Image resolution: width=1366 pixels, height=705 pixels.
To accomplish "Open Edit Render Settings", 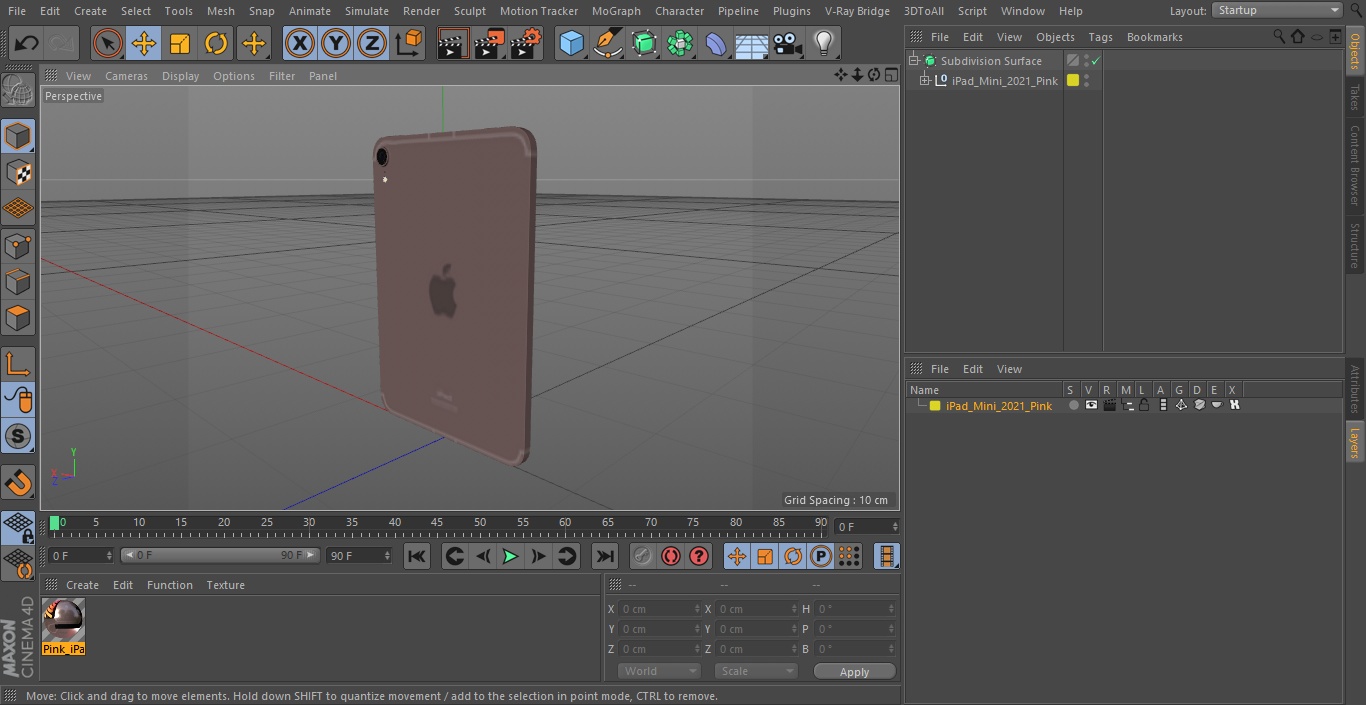I will click(526, 43).
